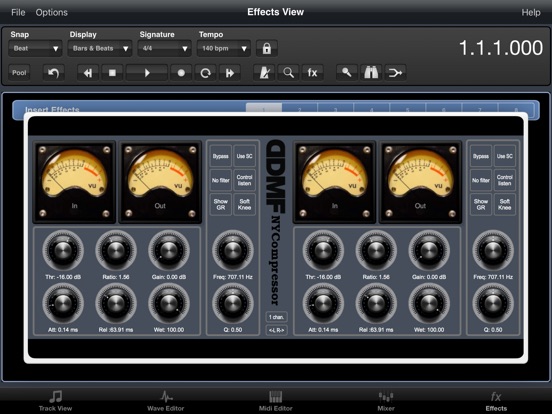Switch to Track View tab
Screen dimensions: 552x414
point(55,401)
